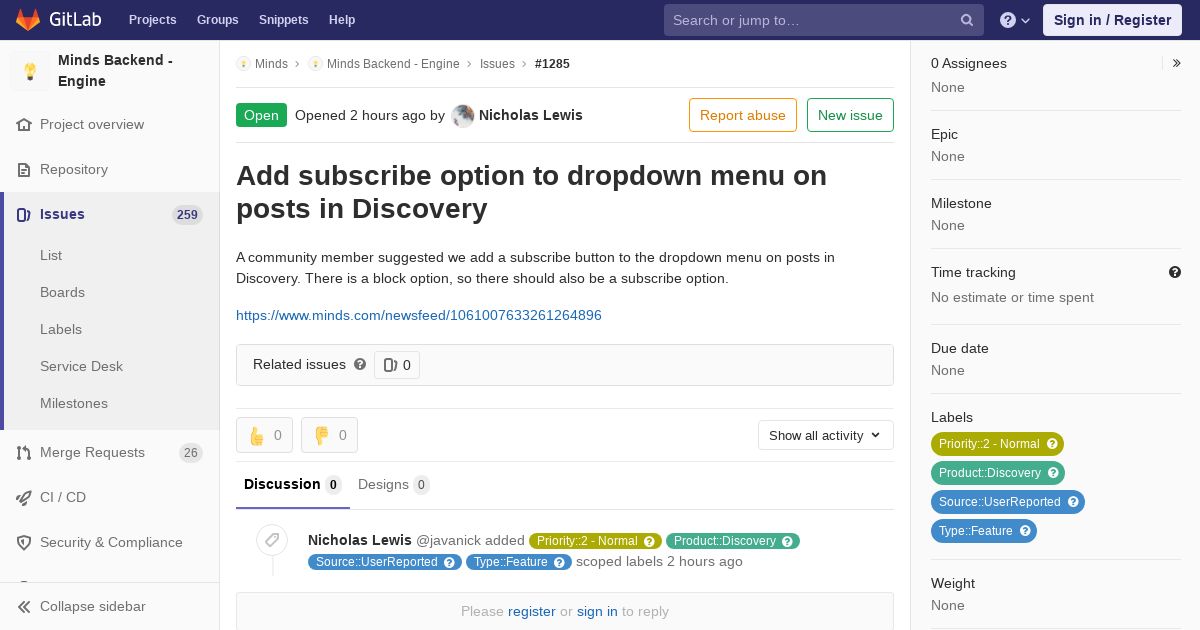Focus the Search or jump to field
Viewport: 1200px width, 630px height.
point(824,20)
